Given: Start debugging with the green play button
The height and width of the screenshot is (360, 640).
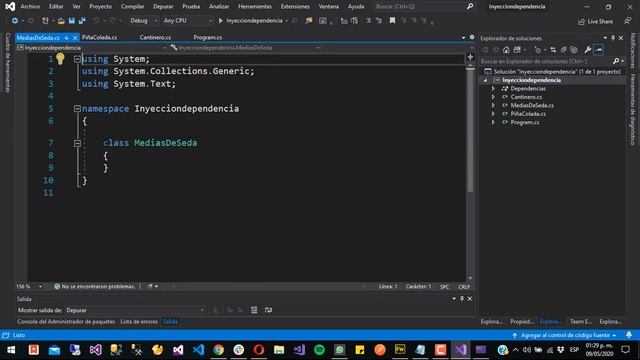Looking at the screenshot, I should pyautogui.click(x=220, y=20).
